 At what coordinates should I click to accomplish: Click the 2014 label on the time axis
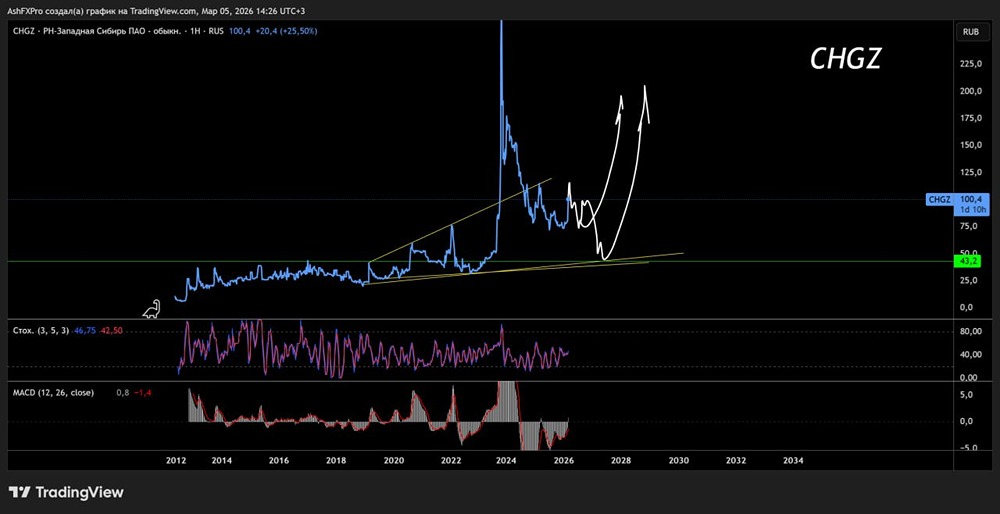click(x=221, y=460)
